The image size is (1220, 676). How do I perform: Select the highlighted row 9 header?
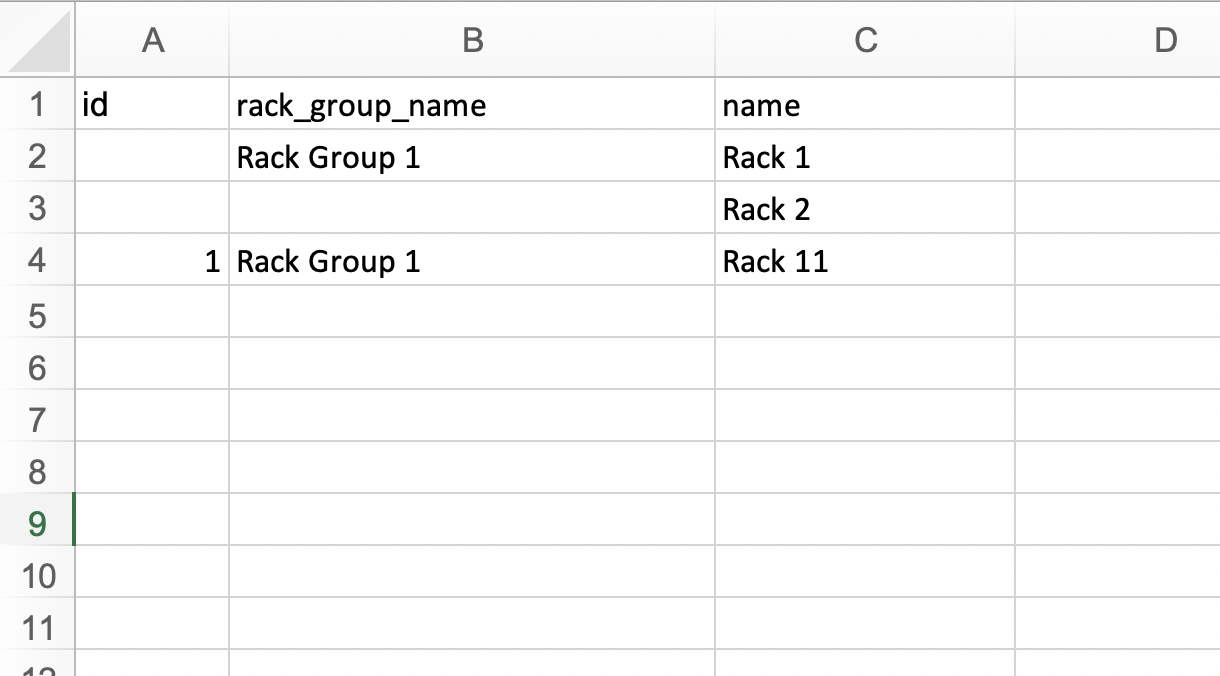pyautogui.click(x=37, y=520)
